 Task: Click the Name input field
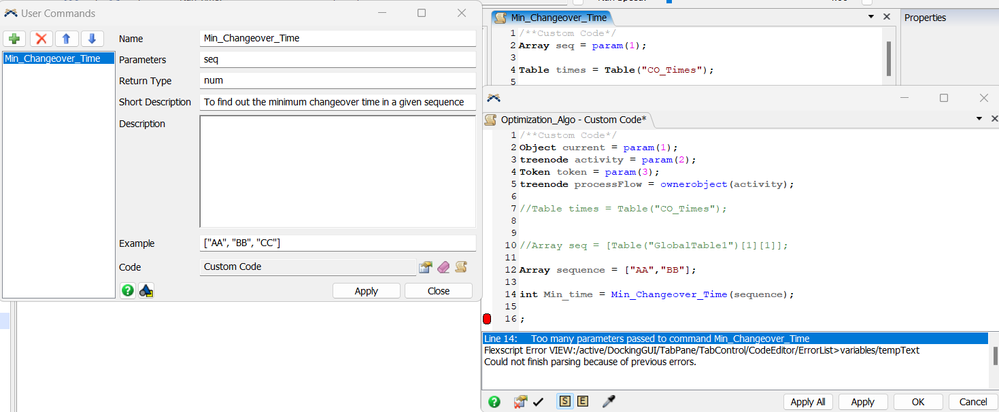[338, 38]
